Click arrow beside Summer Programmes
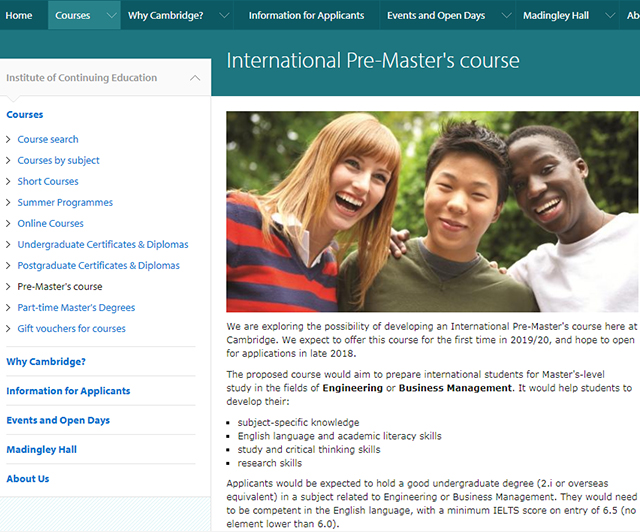 [x=8, y=203]
